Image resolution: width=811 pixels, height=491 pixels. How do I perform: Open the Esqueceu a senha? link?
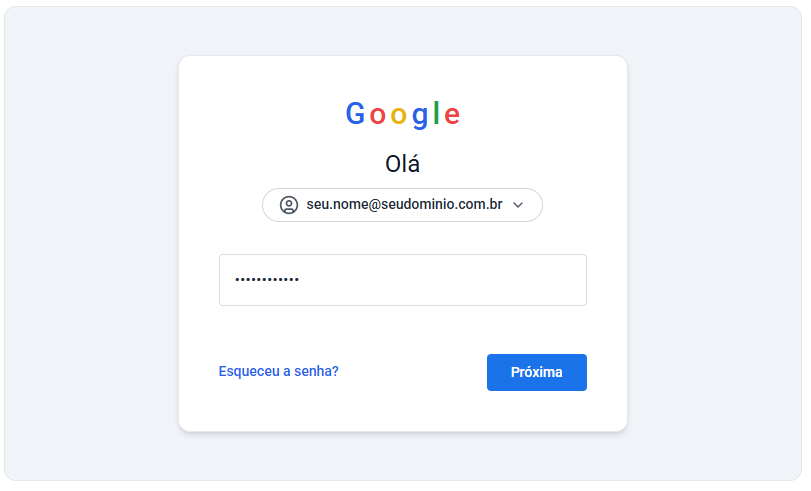[x=278, y=371]
